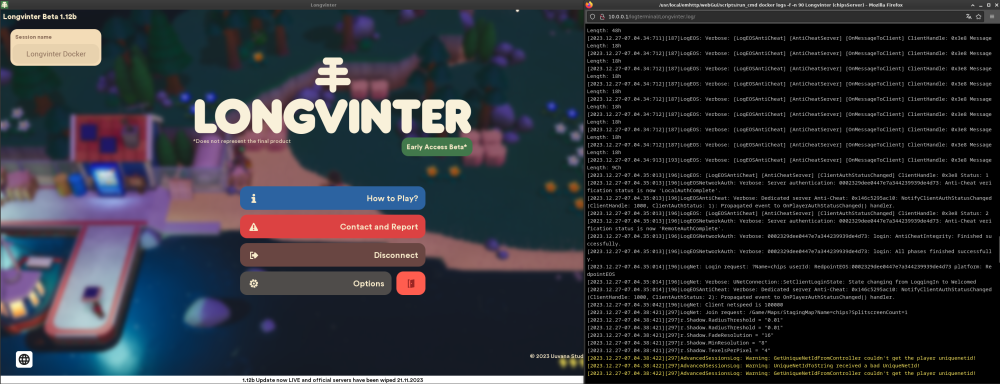Click the red exit-door quit icon
This screenshot has height=384, width=1000.
click(x=411, y=283)
